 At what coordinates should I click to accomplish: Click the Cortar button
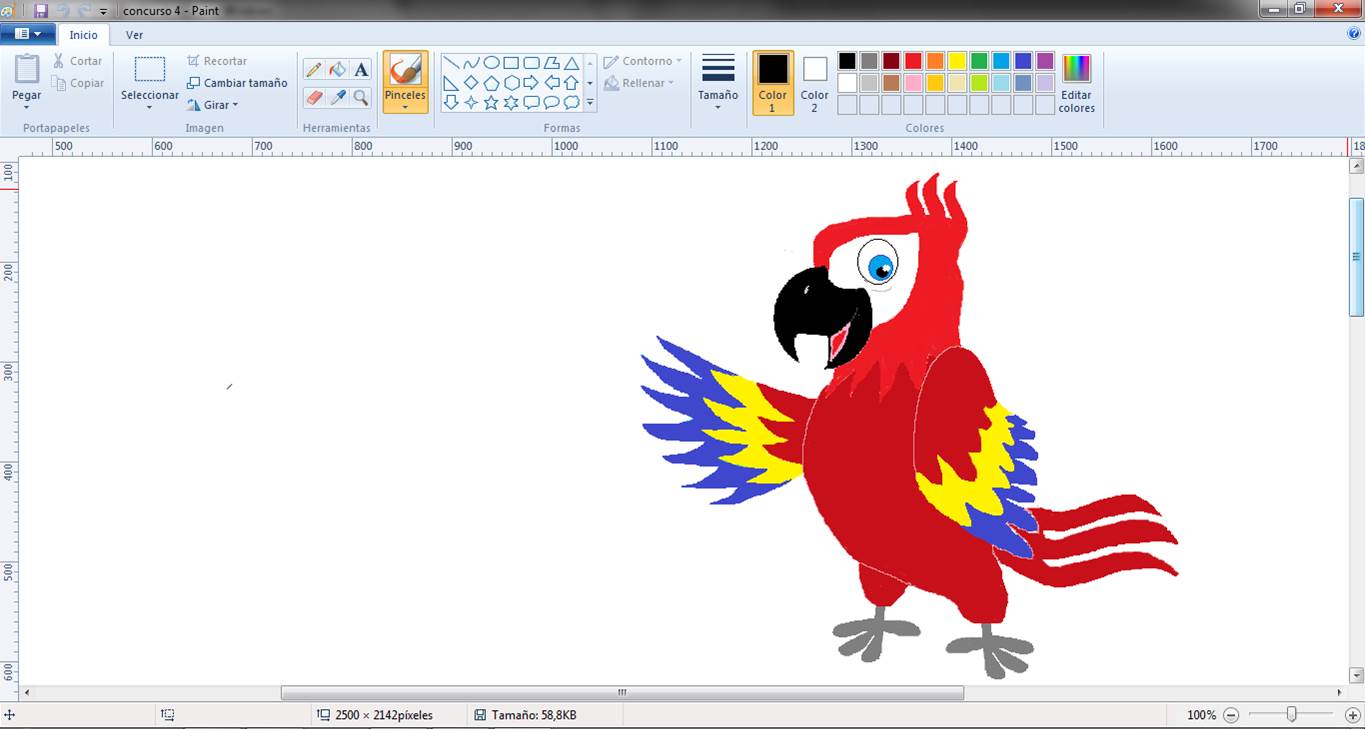(x=77, y=61)
